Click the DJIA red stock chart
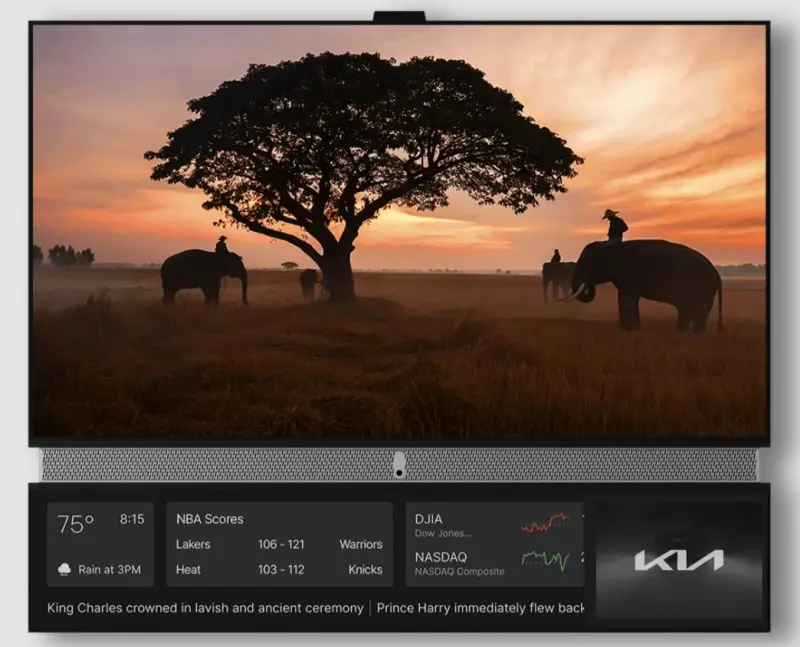This screenshot has width=800, height=647. (545, 523)
